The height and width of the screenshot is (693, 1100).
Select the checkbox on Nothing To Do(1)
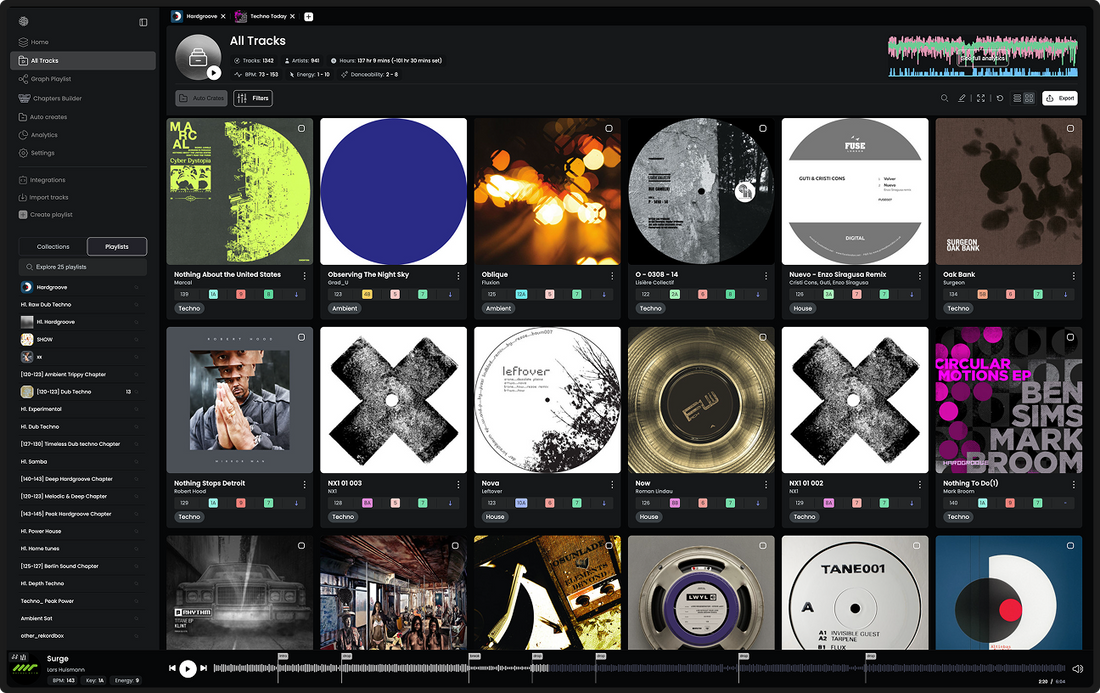coord(1071,337)
